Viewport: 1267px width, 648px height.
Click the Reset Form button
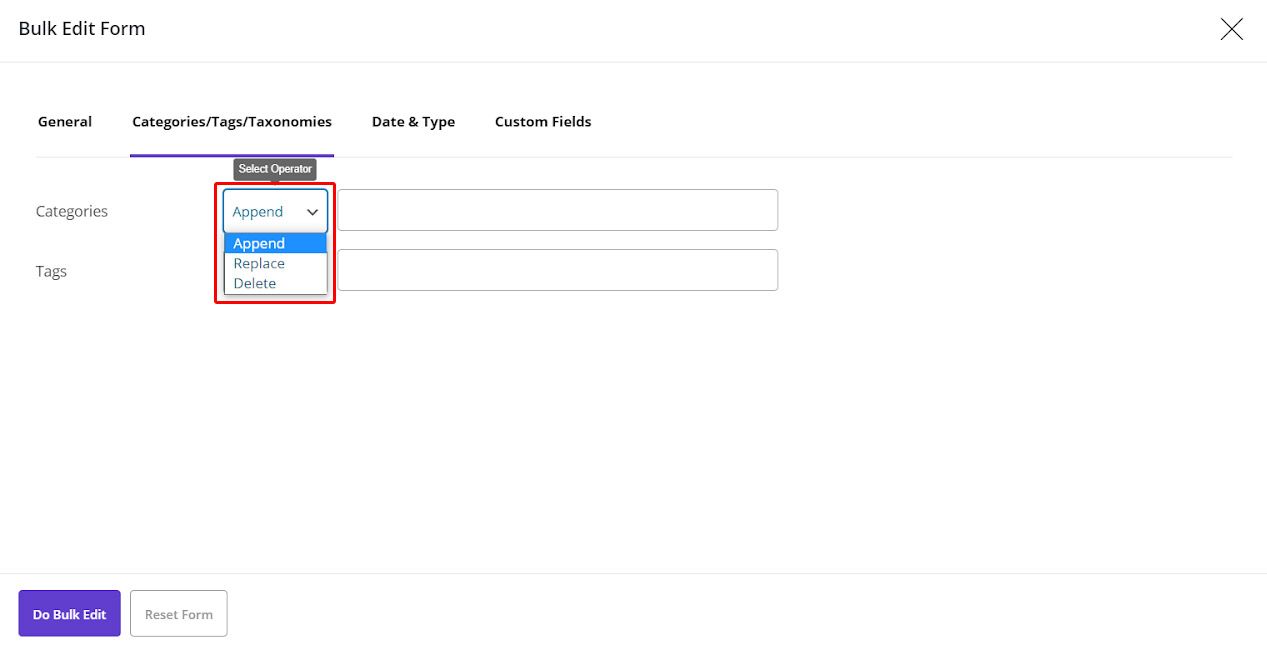click(x=179, y=614)
